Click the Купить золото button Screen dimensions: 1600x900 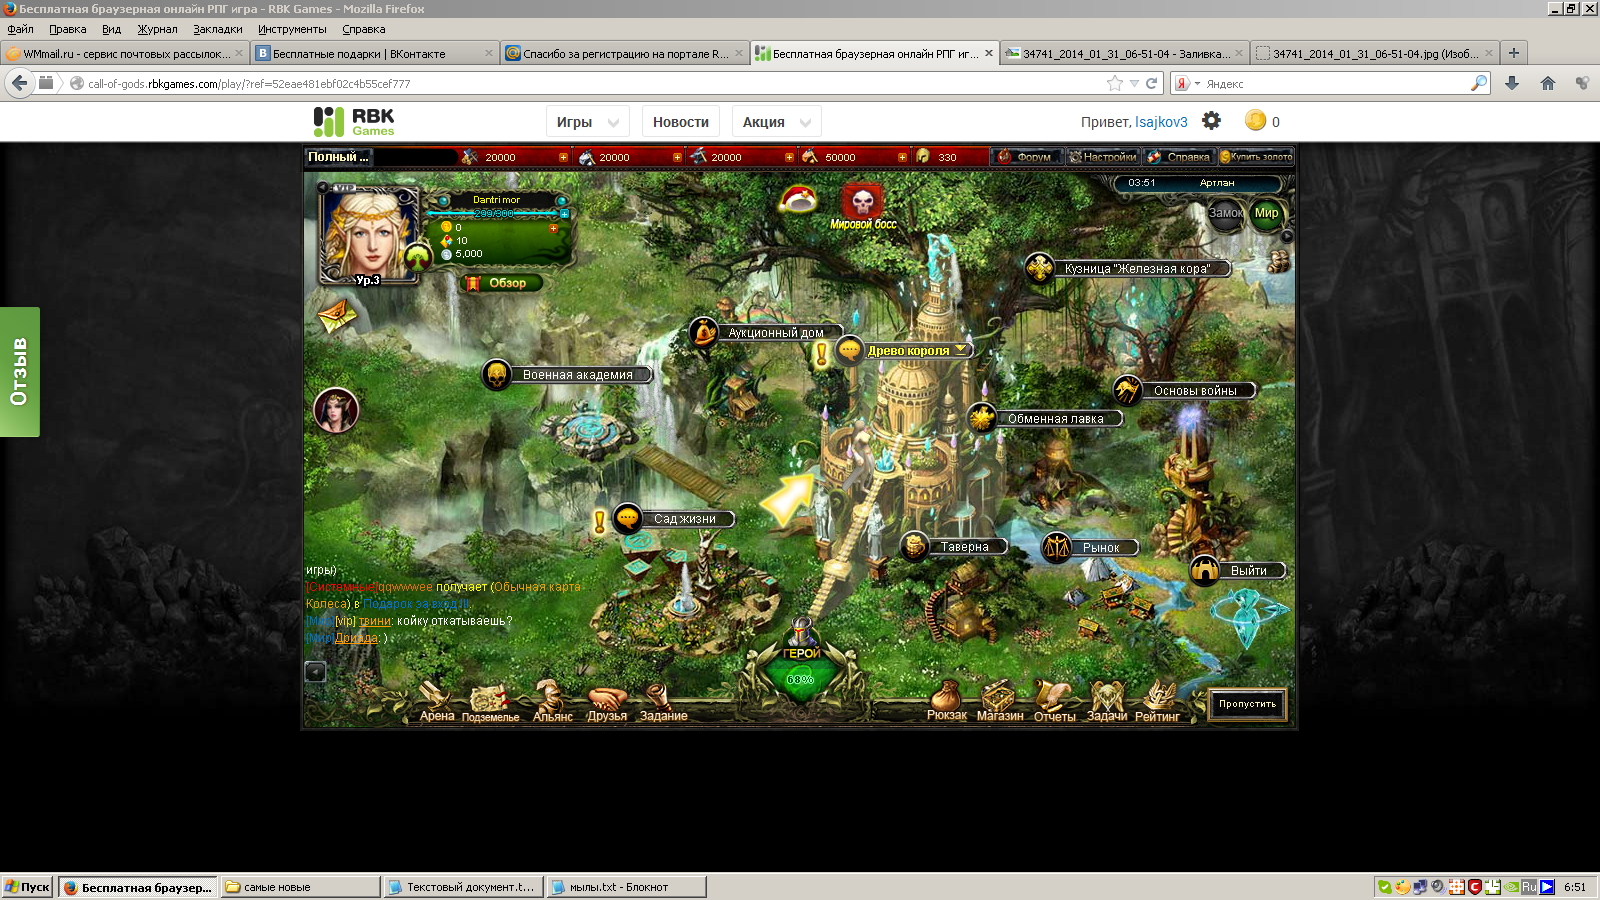(x=1256, y=157)
